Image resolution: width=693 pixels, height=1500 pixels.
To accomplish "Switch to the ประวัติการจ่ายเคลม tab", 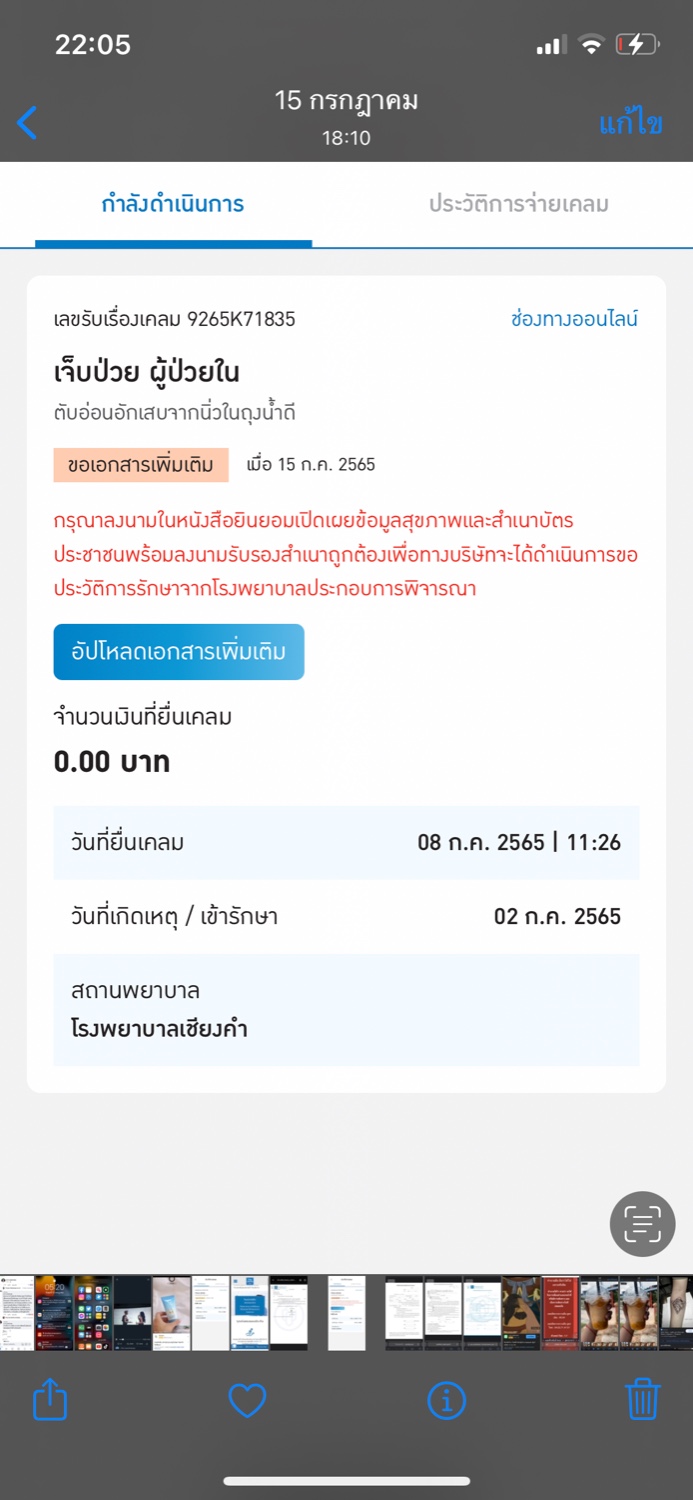I will point(519,204).
